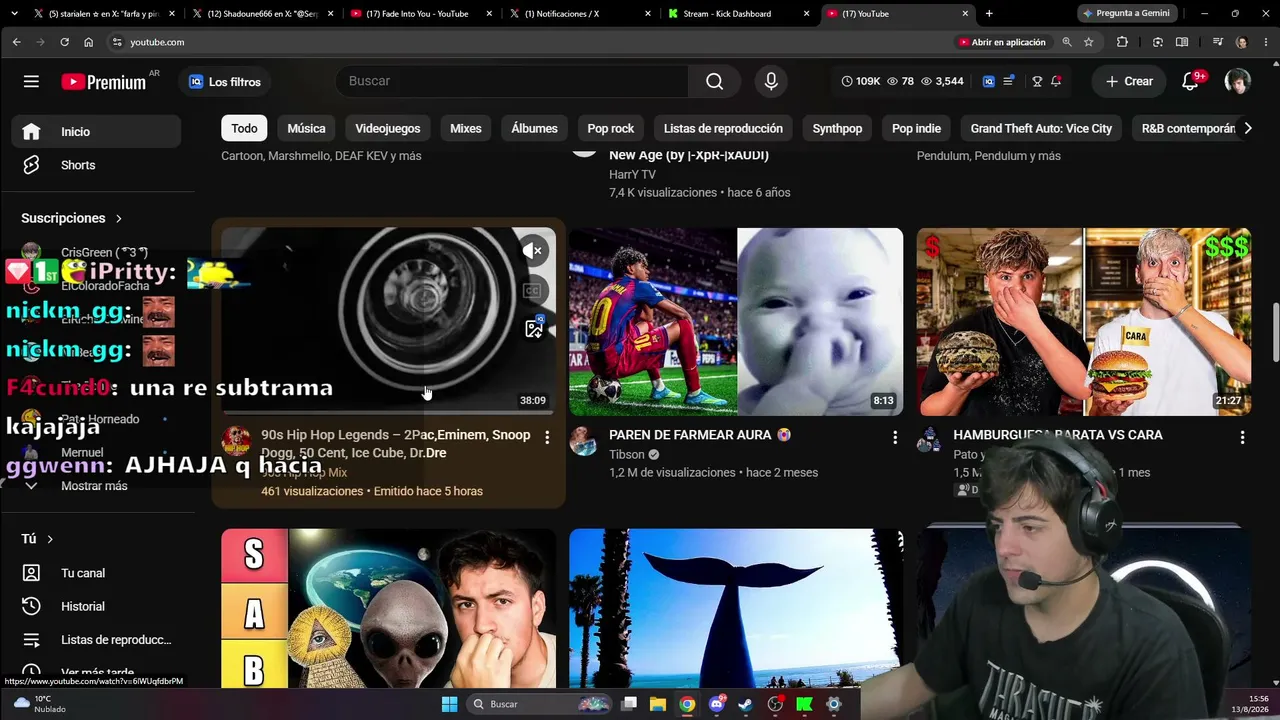The height and width of the screenshot is (720, 1280).
Task: Open Tu canal in the sidebar
Action: (x=97, y=573)
